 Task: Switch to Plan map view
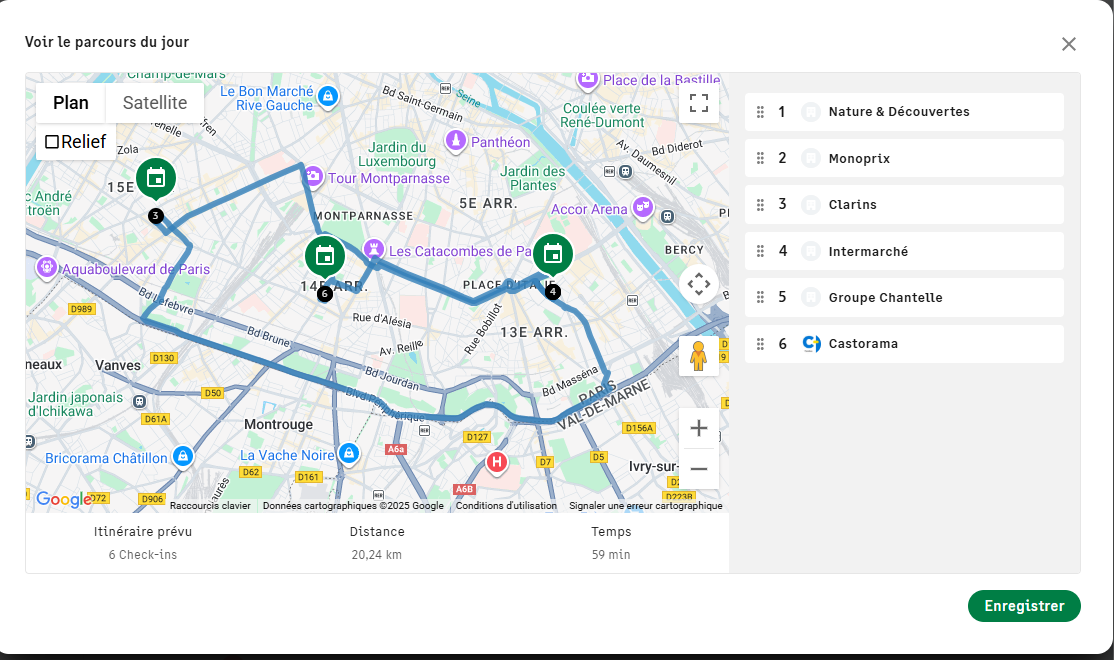click(x=71, y=103)
